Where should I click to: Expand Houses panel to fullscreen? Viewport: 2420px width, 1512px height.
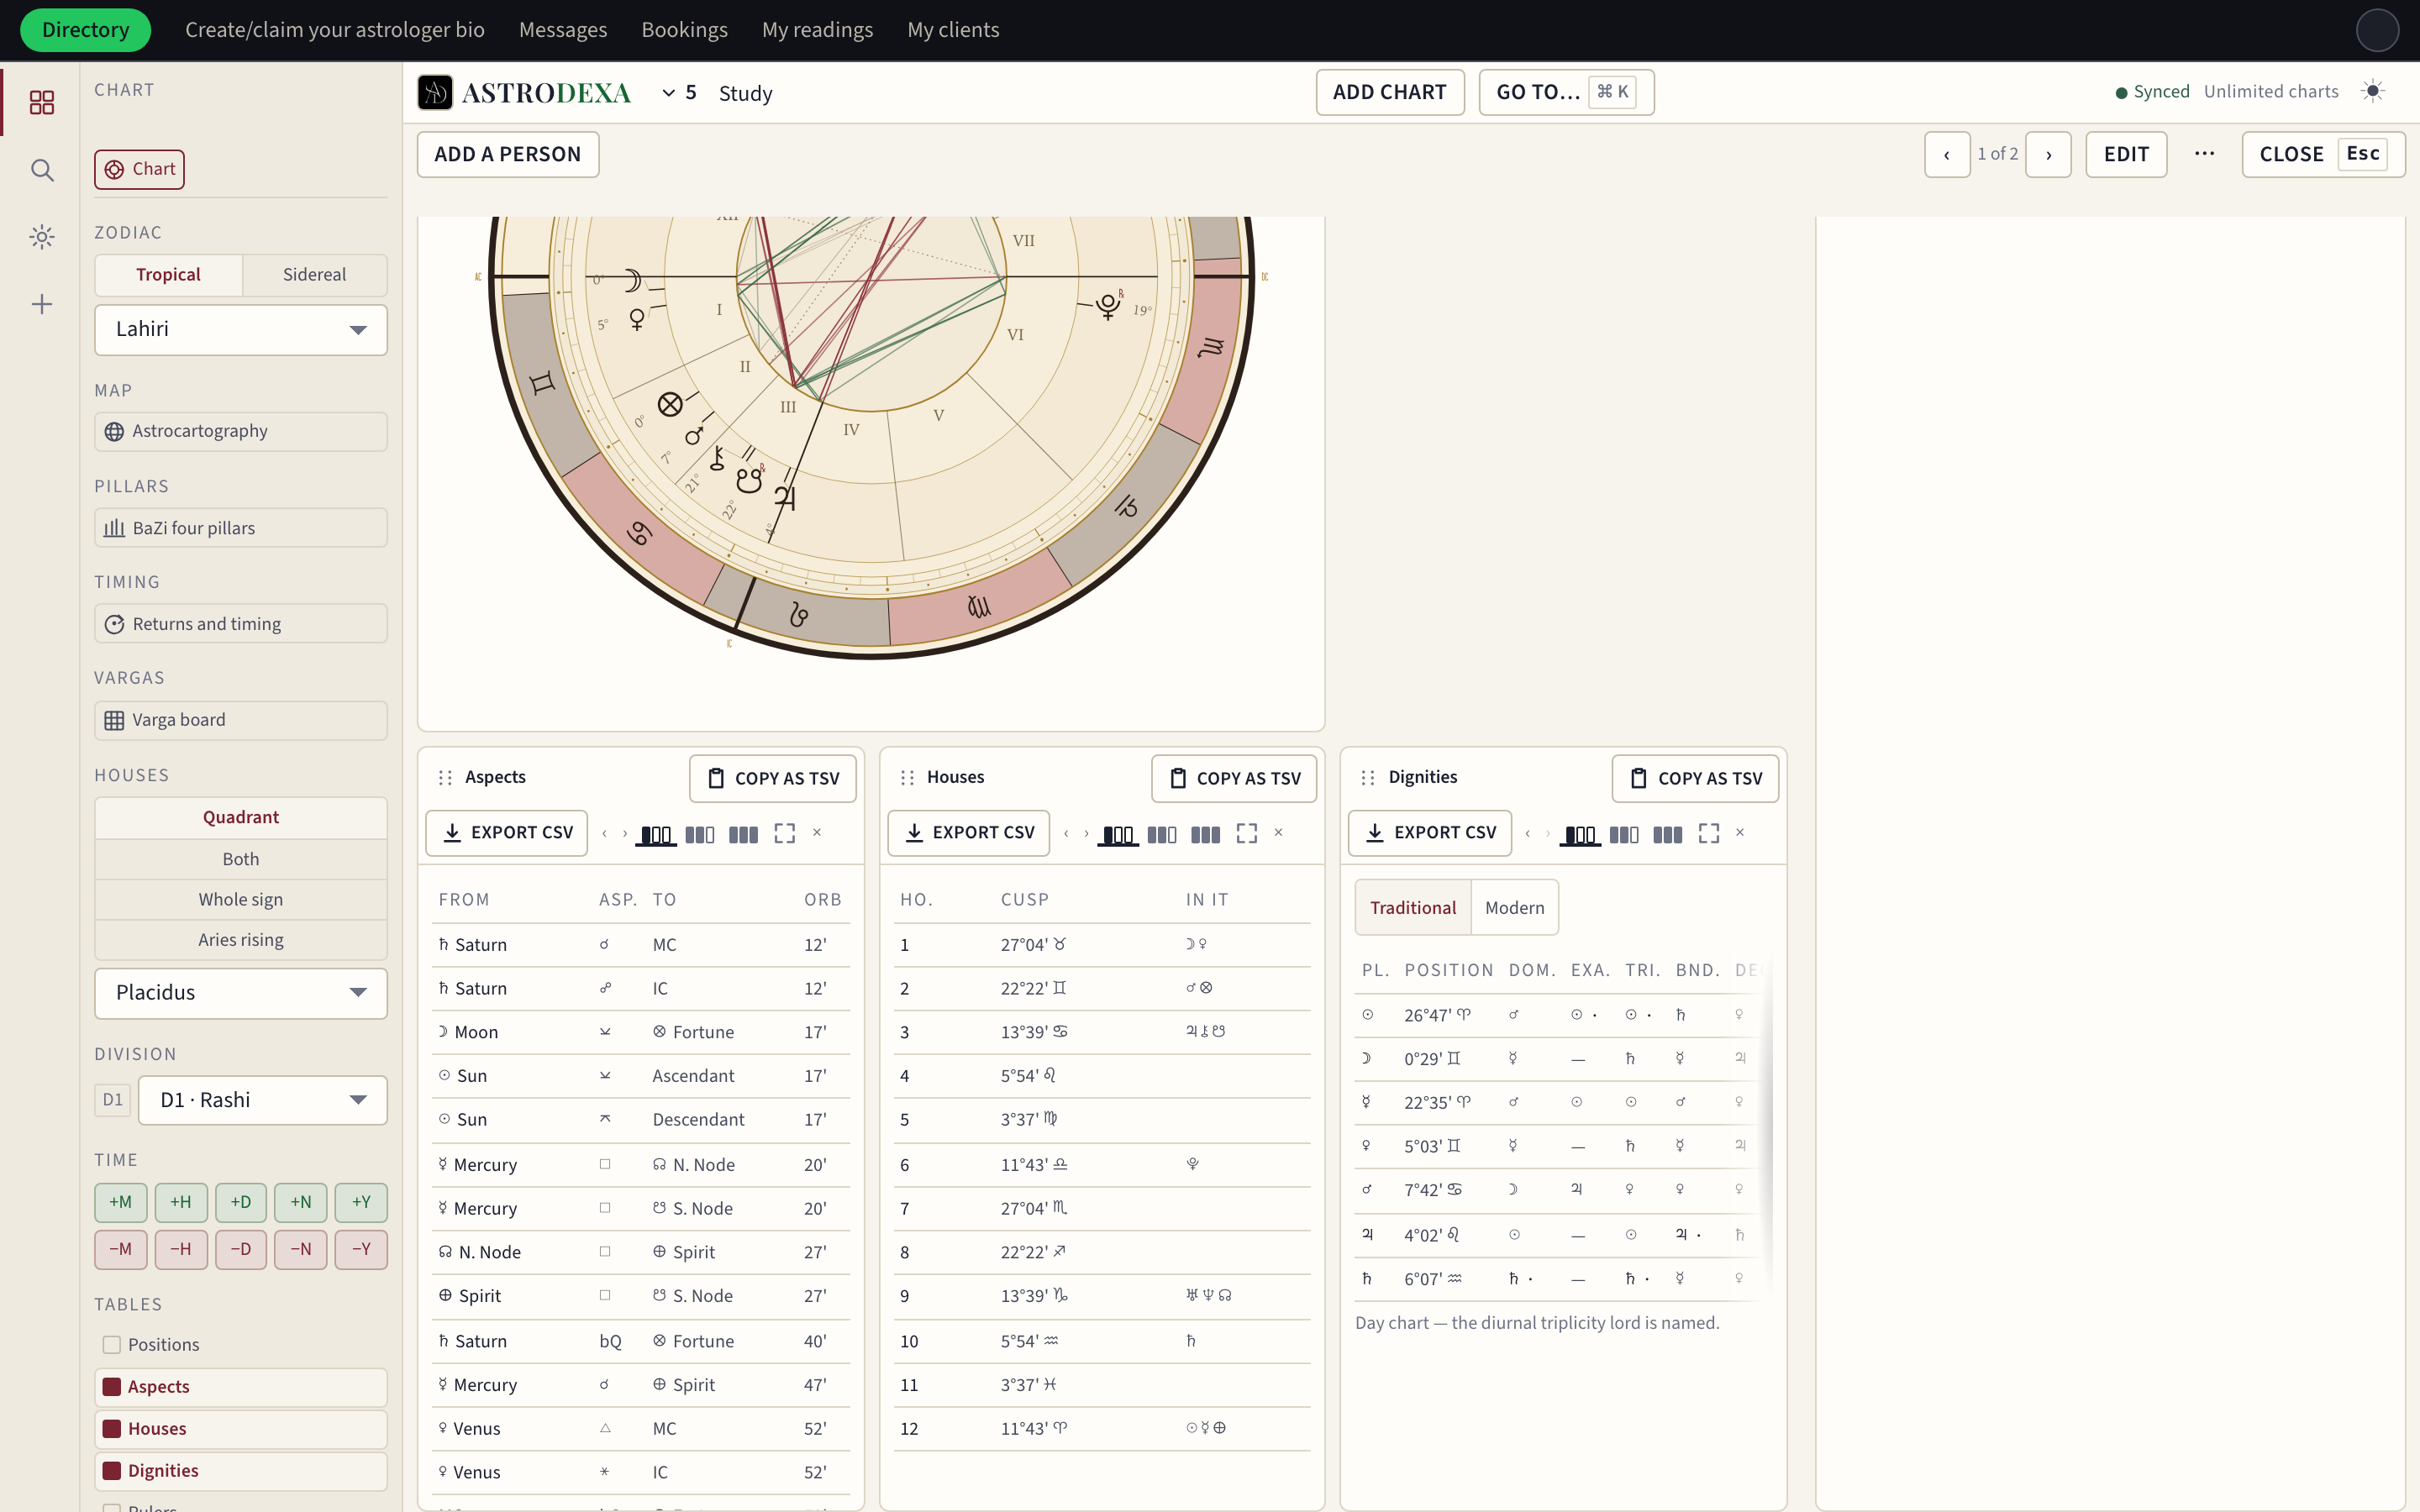point(1246,833)
